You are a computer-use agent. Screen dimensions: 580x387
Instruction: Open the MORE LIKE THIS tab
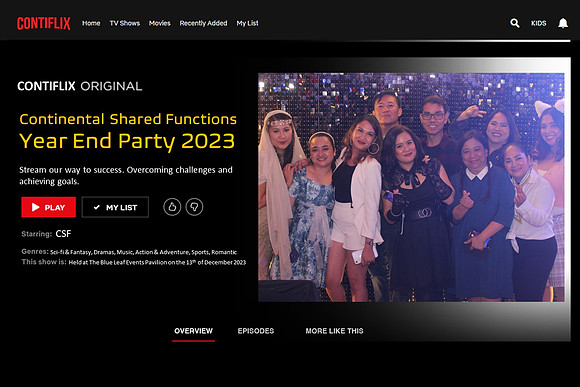(x=334, y=331)
